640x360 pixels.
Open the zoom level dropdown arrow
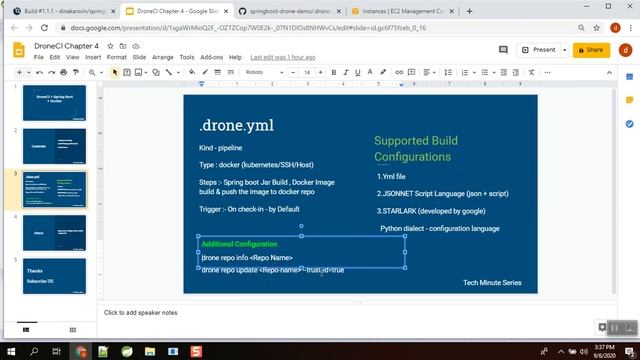pyautogui.click(x=101, y=73)
